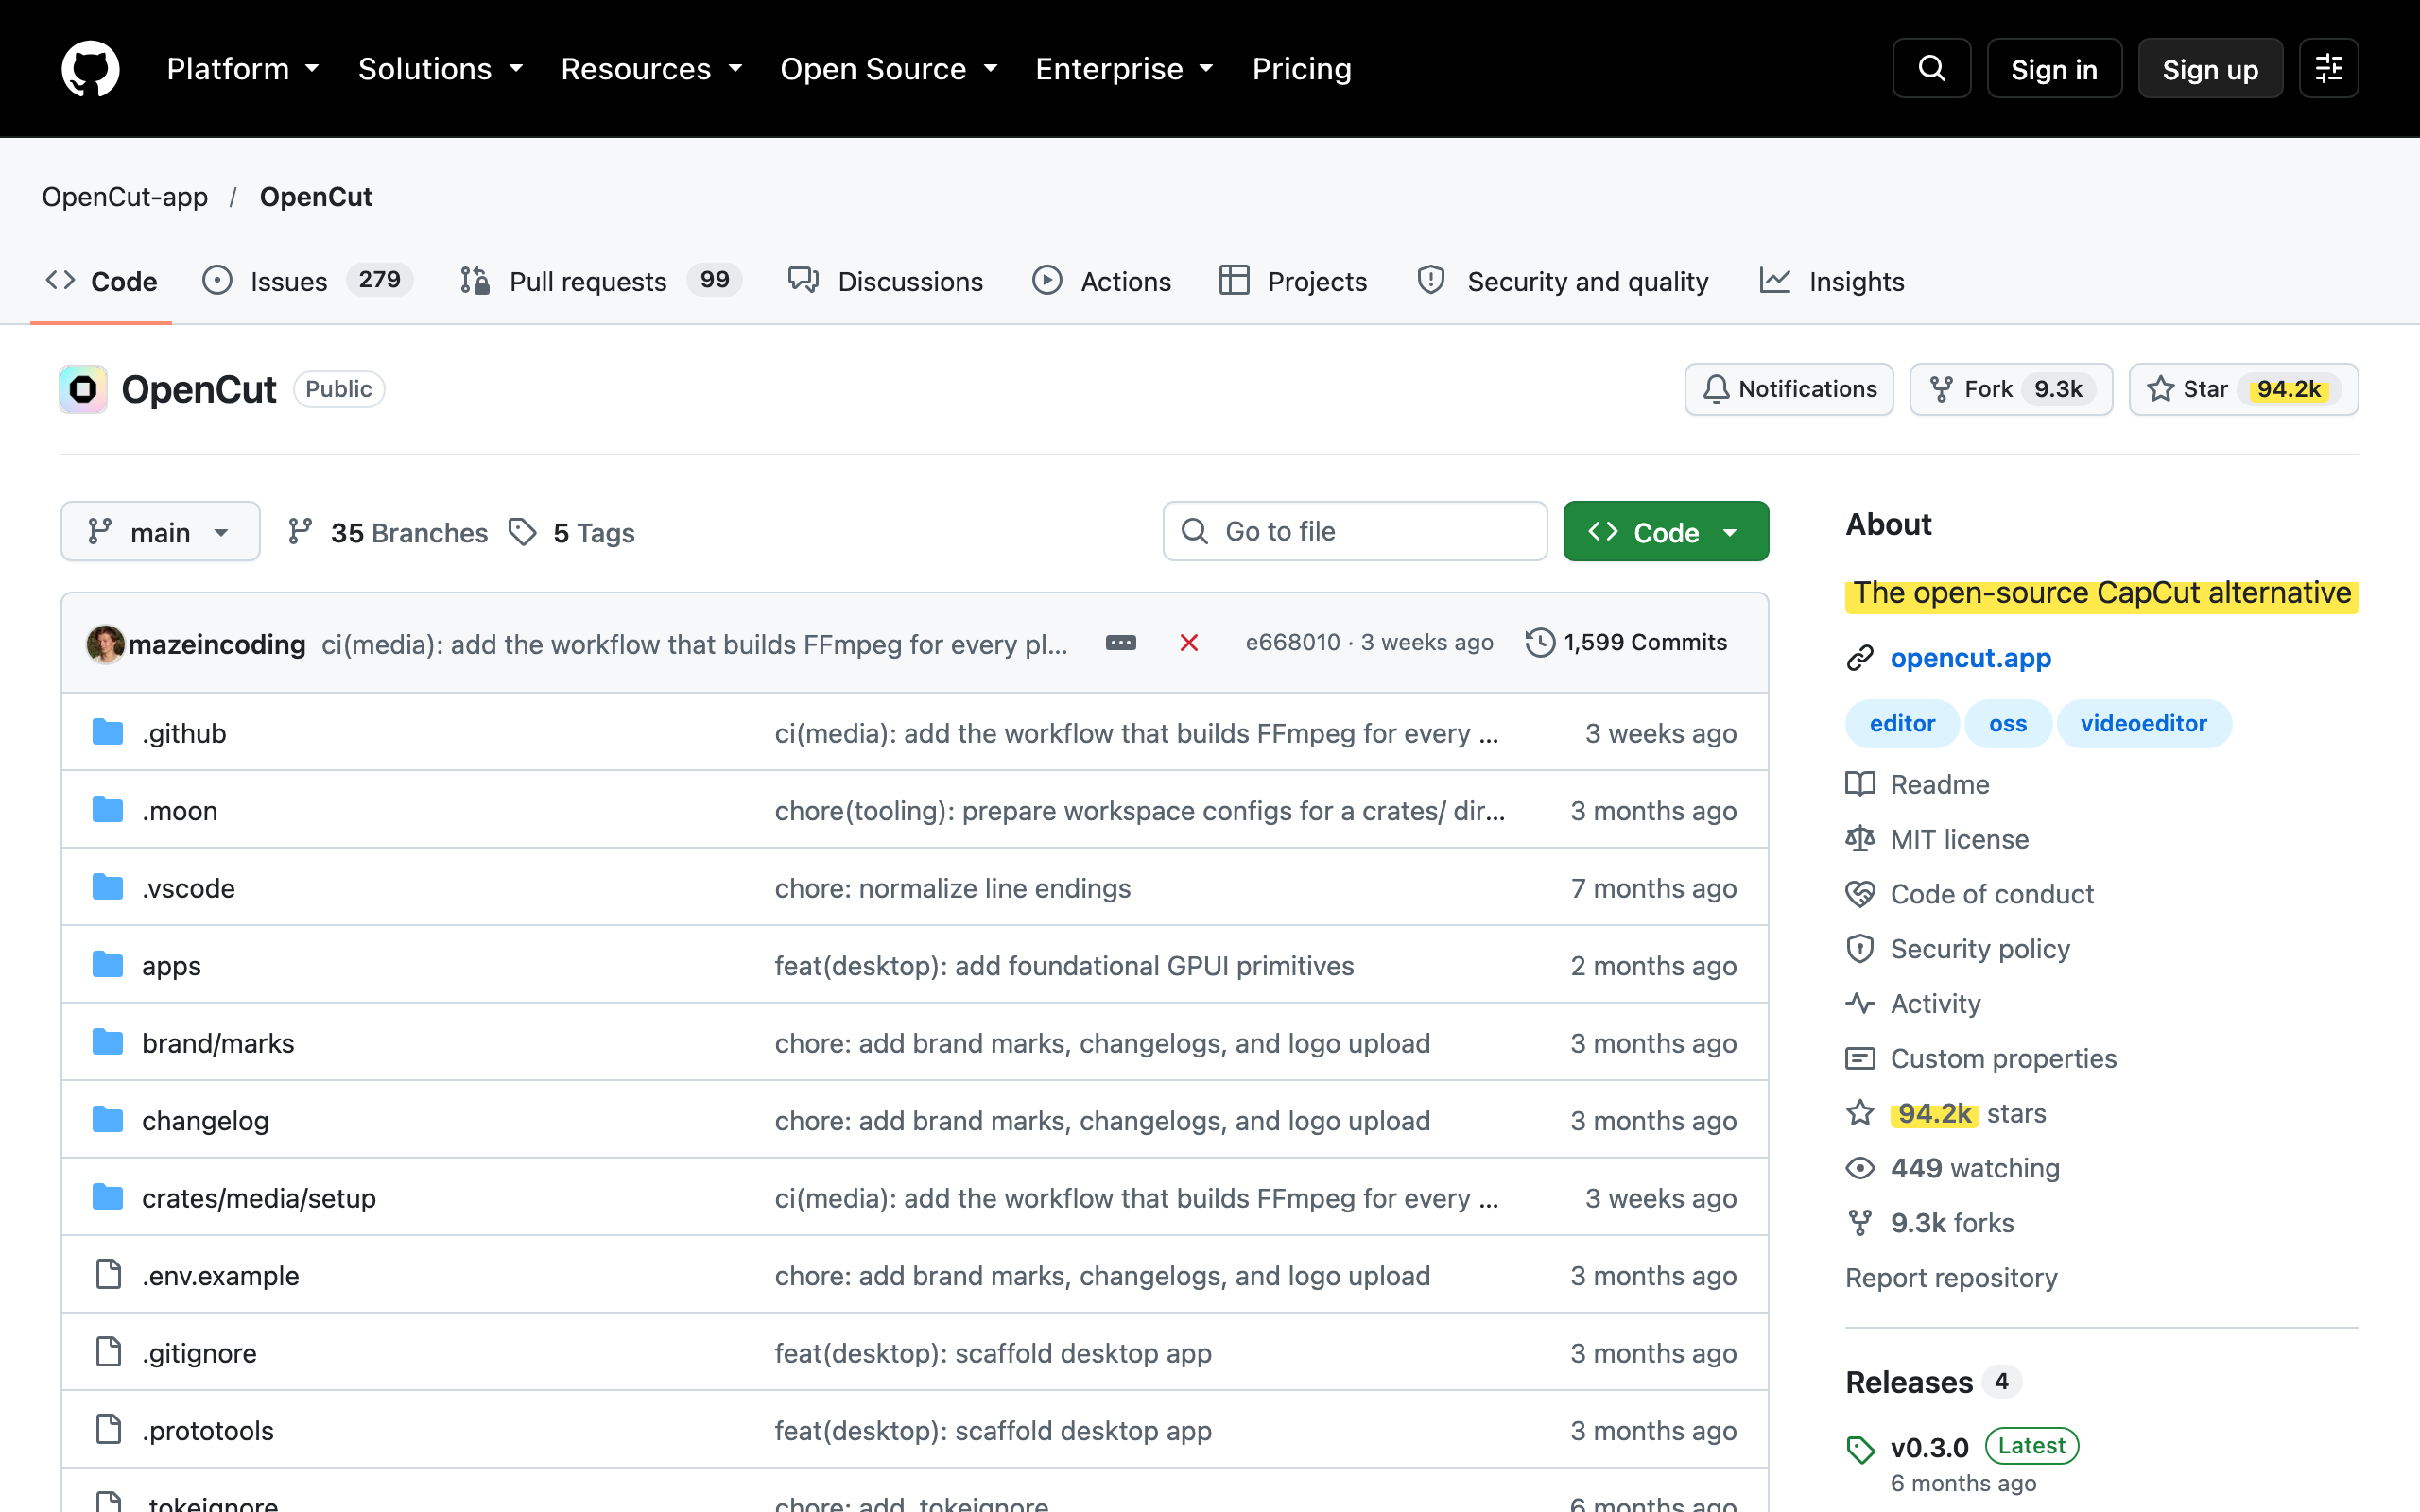
Task: Switch to the Issues tab
Action: 306,281
